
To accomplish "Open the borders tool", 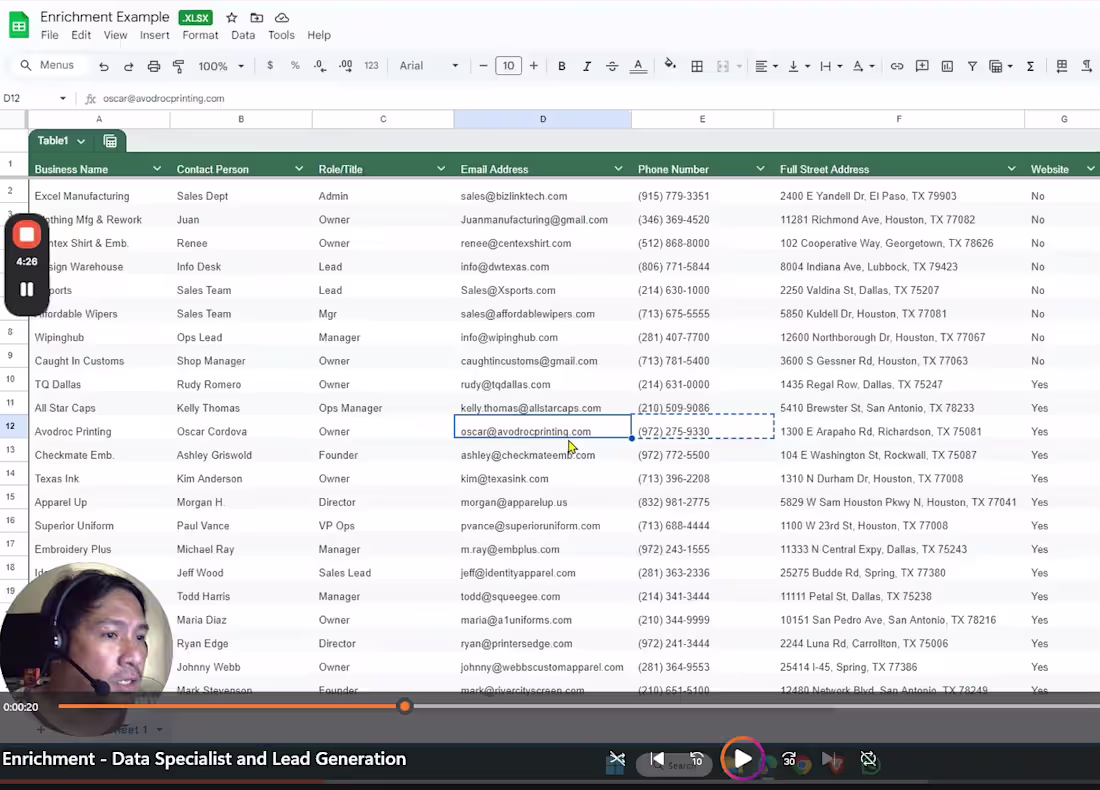I will 697,66.
